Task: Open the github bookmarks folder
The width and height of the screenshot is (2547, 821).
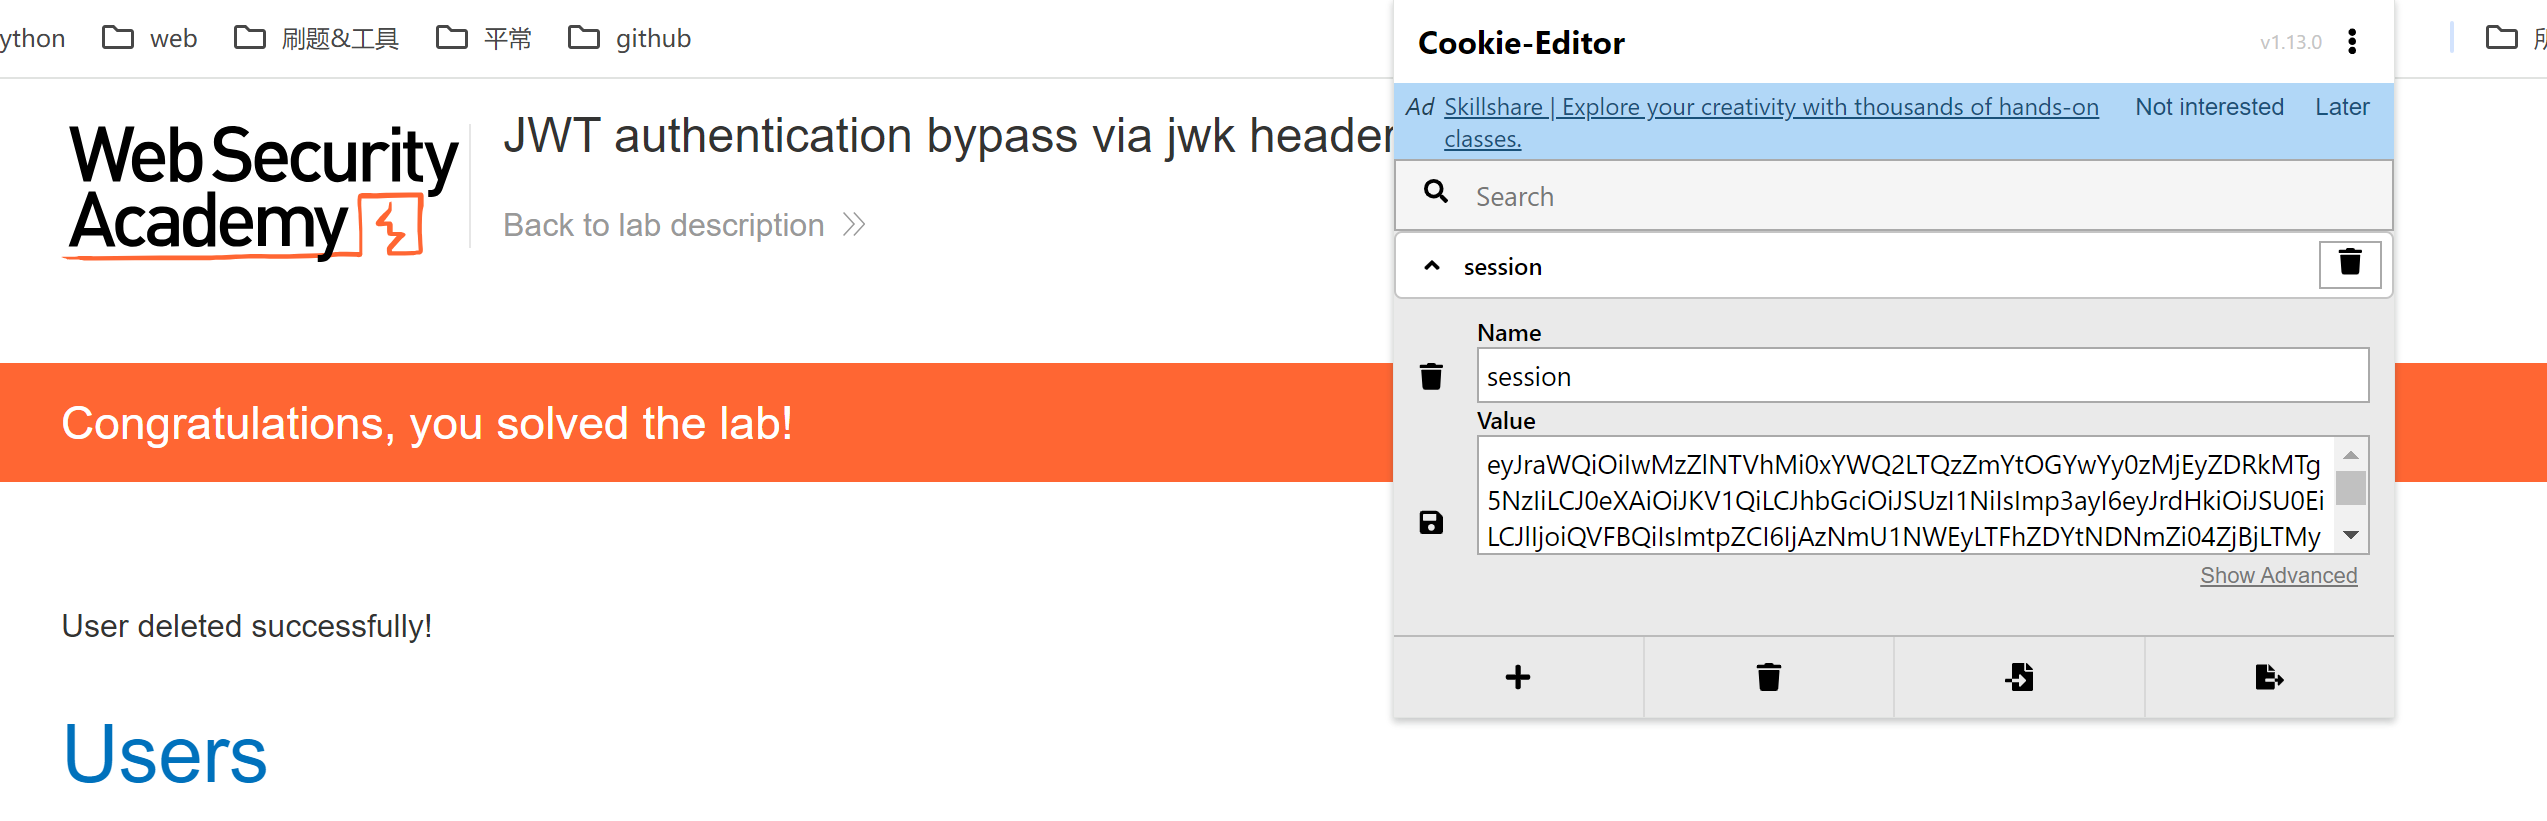Action: tap(630, 38)
